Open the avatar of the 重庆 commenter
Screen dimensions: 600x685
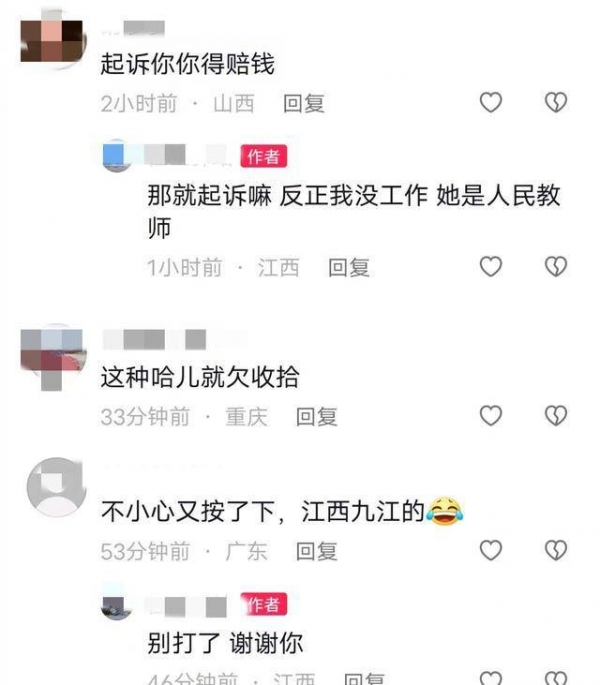(52, 355)
